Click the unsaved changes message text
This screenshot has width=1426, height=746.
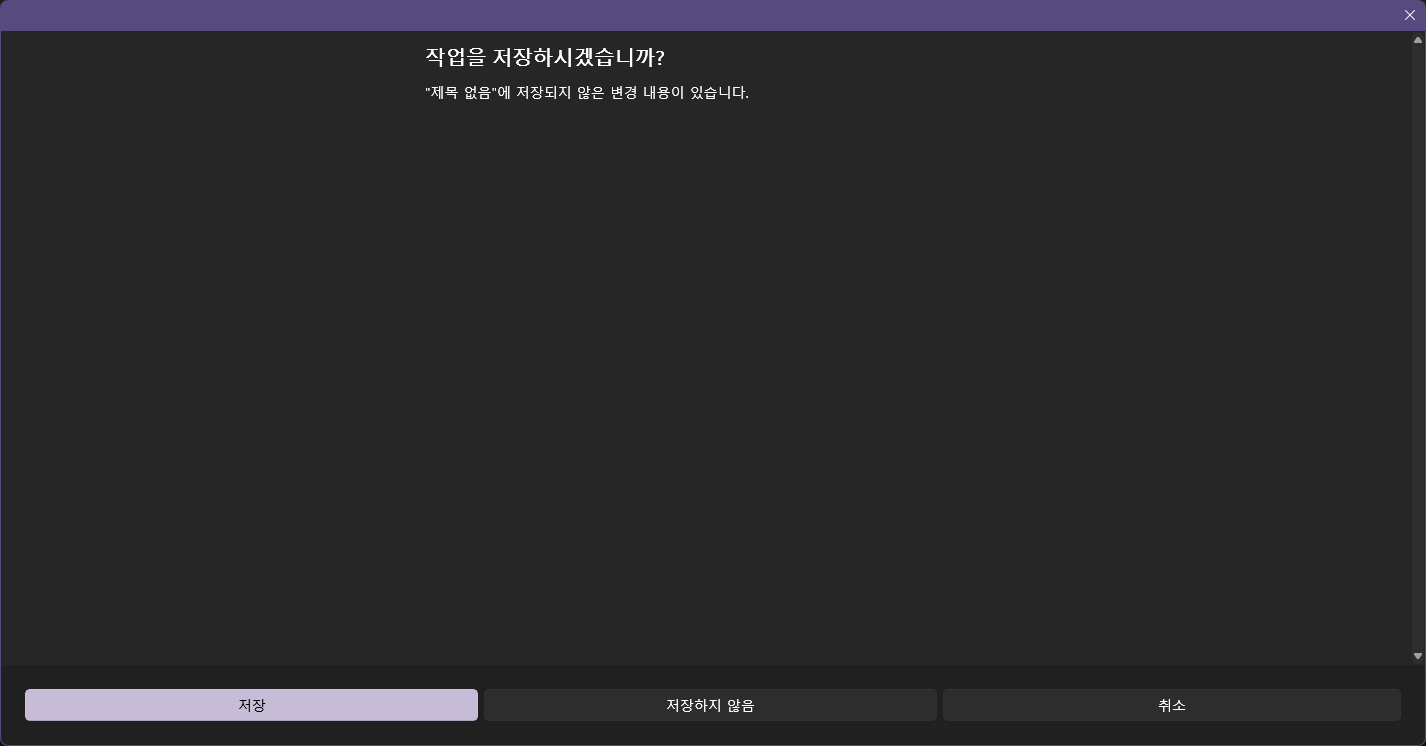587,93
